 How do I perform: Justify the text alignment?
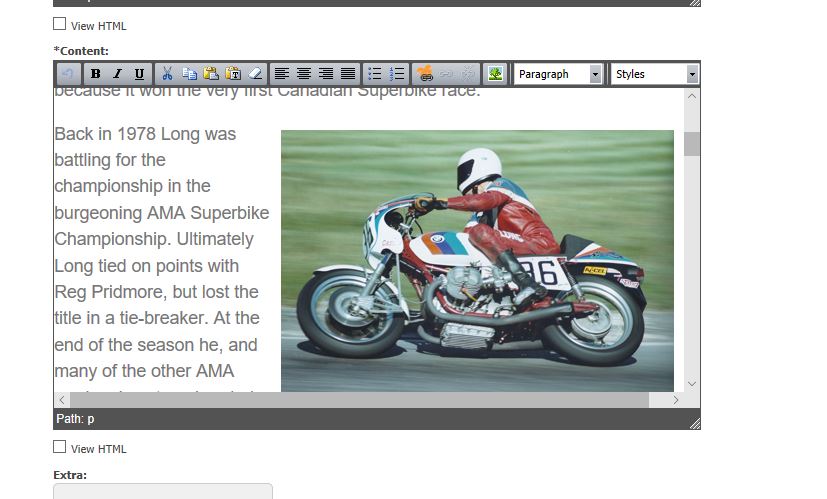coord(347,74)
